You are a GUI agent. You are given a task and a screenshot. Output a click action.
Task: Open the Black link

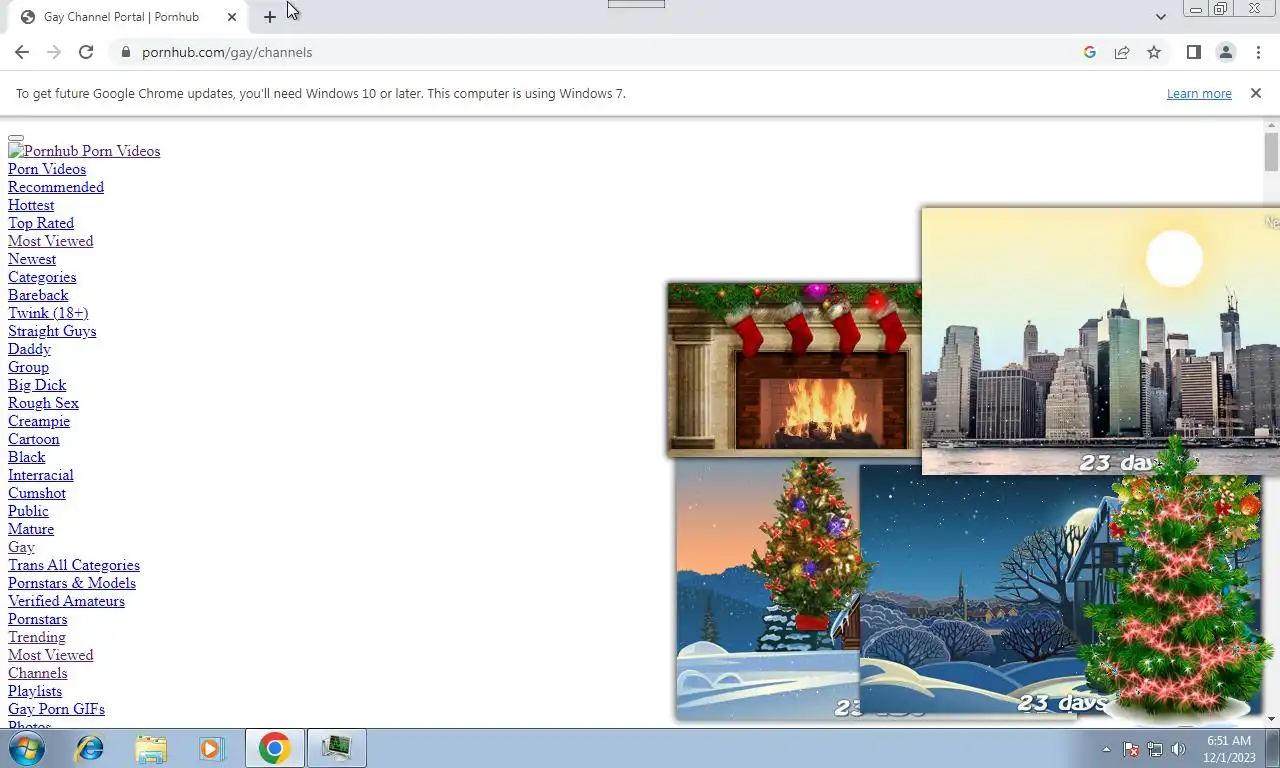(27, 457)
